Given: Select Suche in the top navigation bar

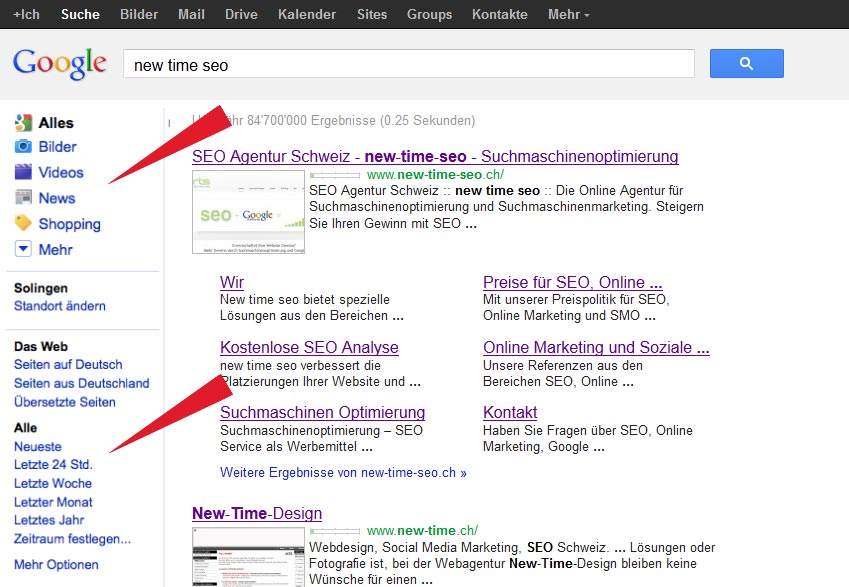Looking at the screenshot, I should (x=80, y=14).
